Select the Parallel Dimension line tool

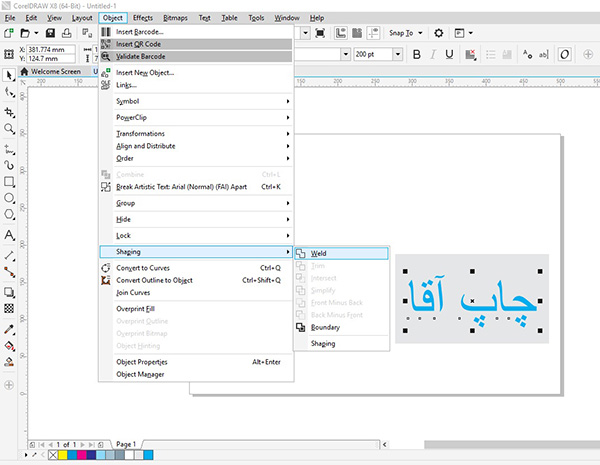click(x=9, y=255)
